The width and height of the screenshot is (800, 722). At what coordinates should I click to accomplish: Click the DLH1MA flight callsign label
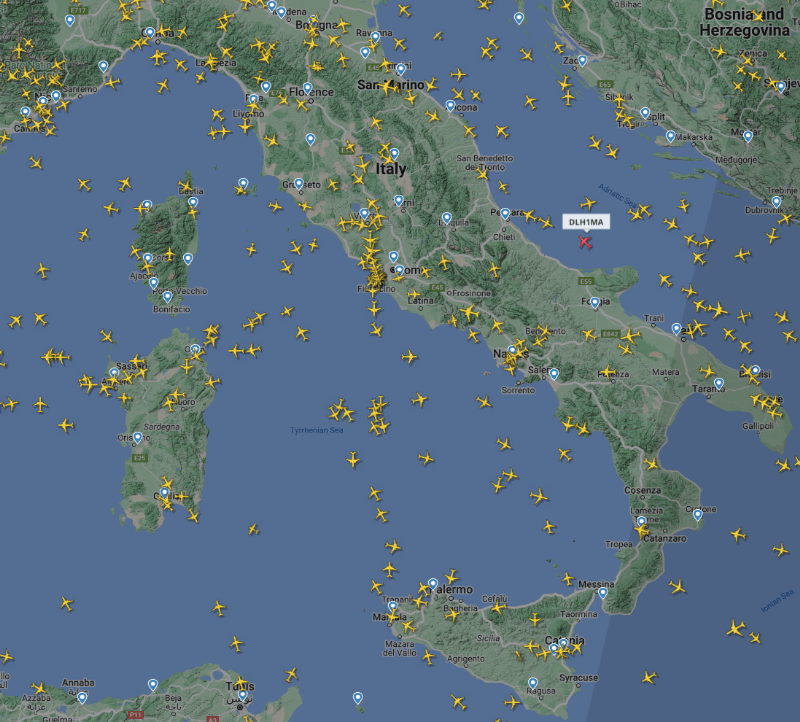click(586, 222)
